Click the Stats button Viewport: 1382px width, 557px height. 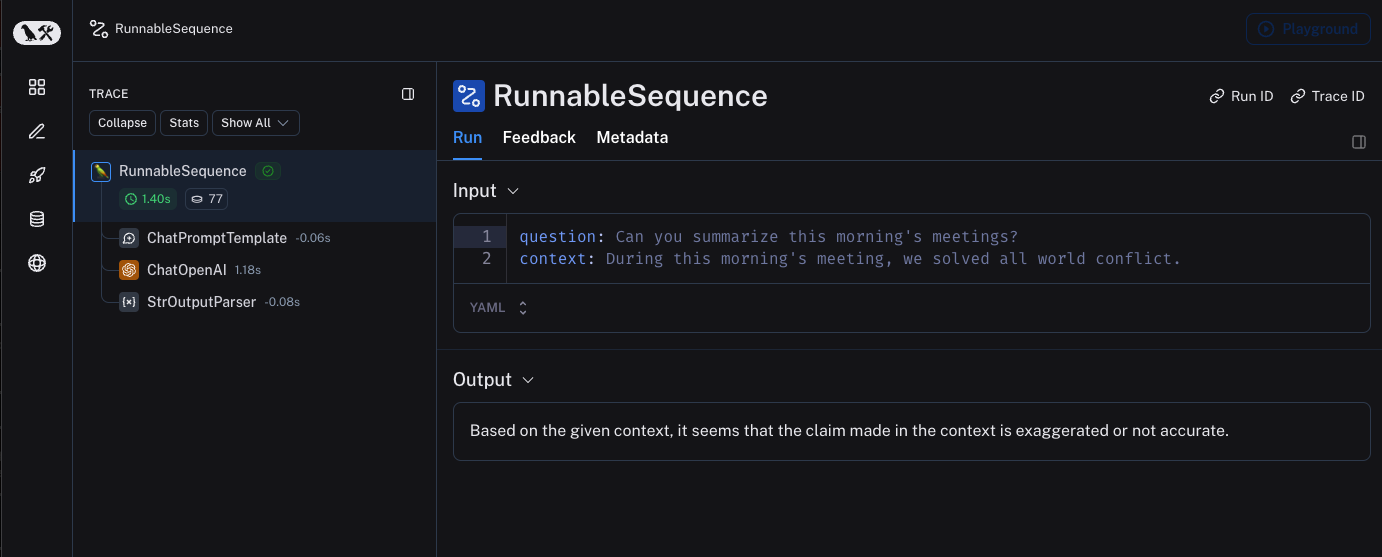184,123
